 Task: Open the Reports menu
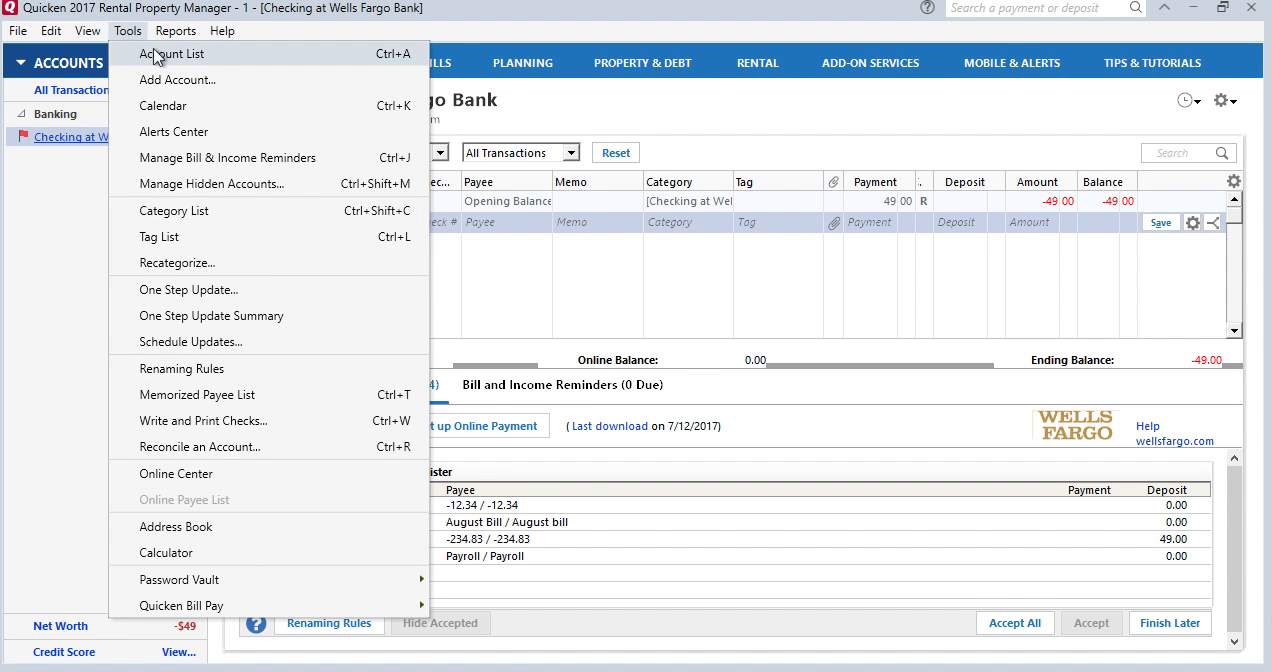(176, 31)
